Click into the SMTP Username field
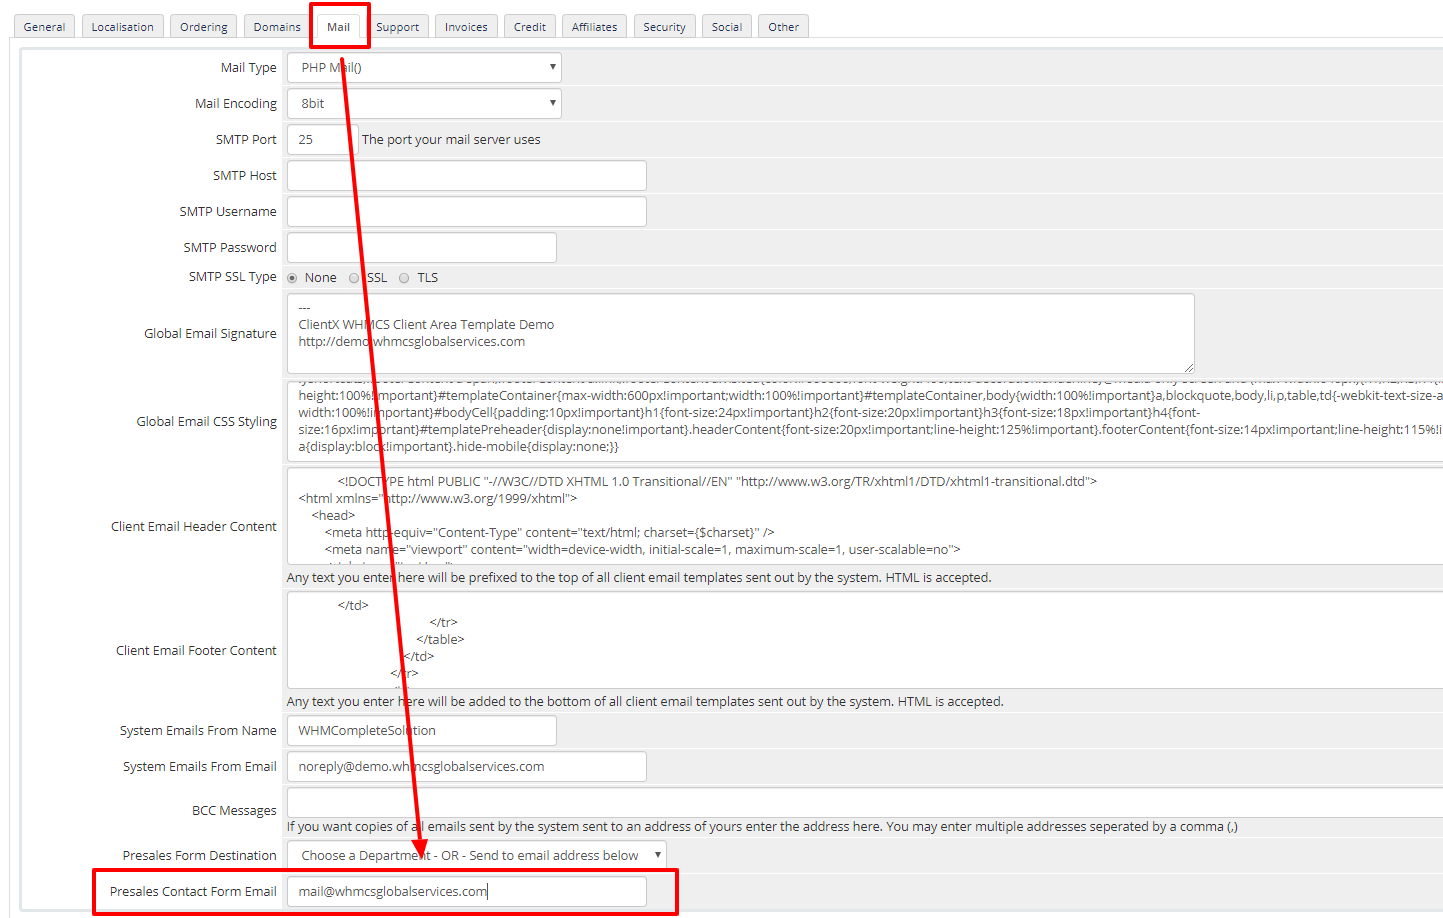 point(466,212)
